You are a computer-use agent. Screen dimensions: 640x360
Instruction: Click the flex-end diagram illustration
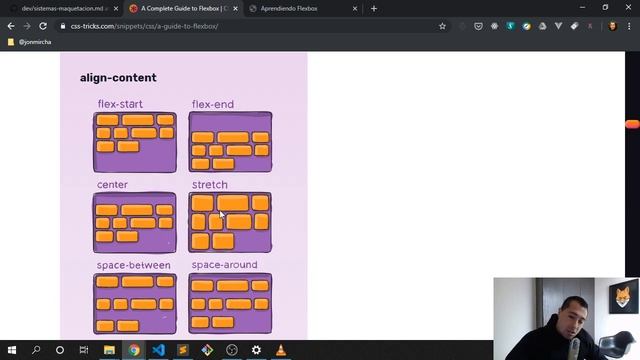pos(230,142)
